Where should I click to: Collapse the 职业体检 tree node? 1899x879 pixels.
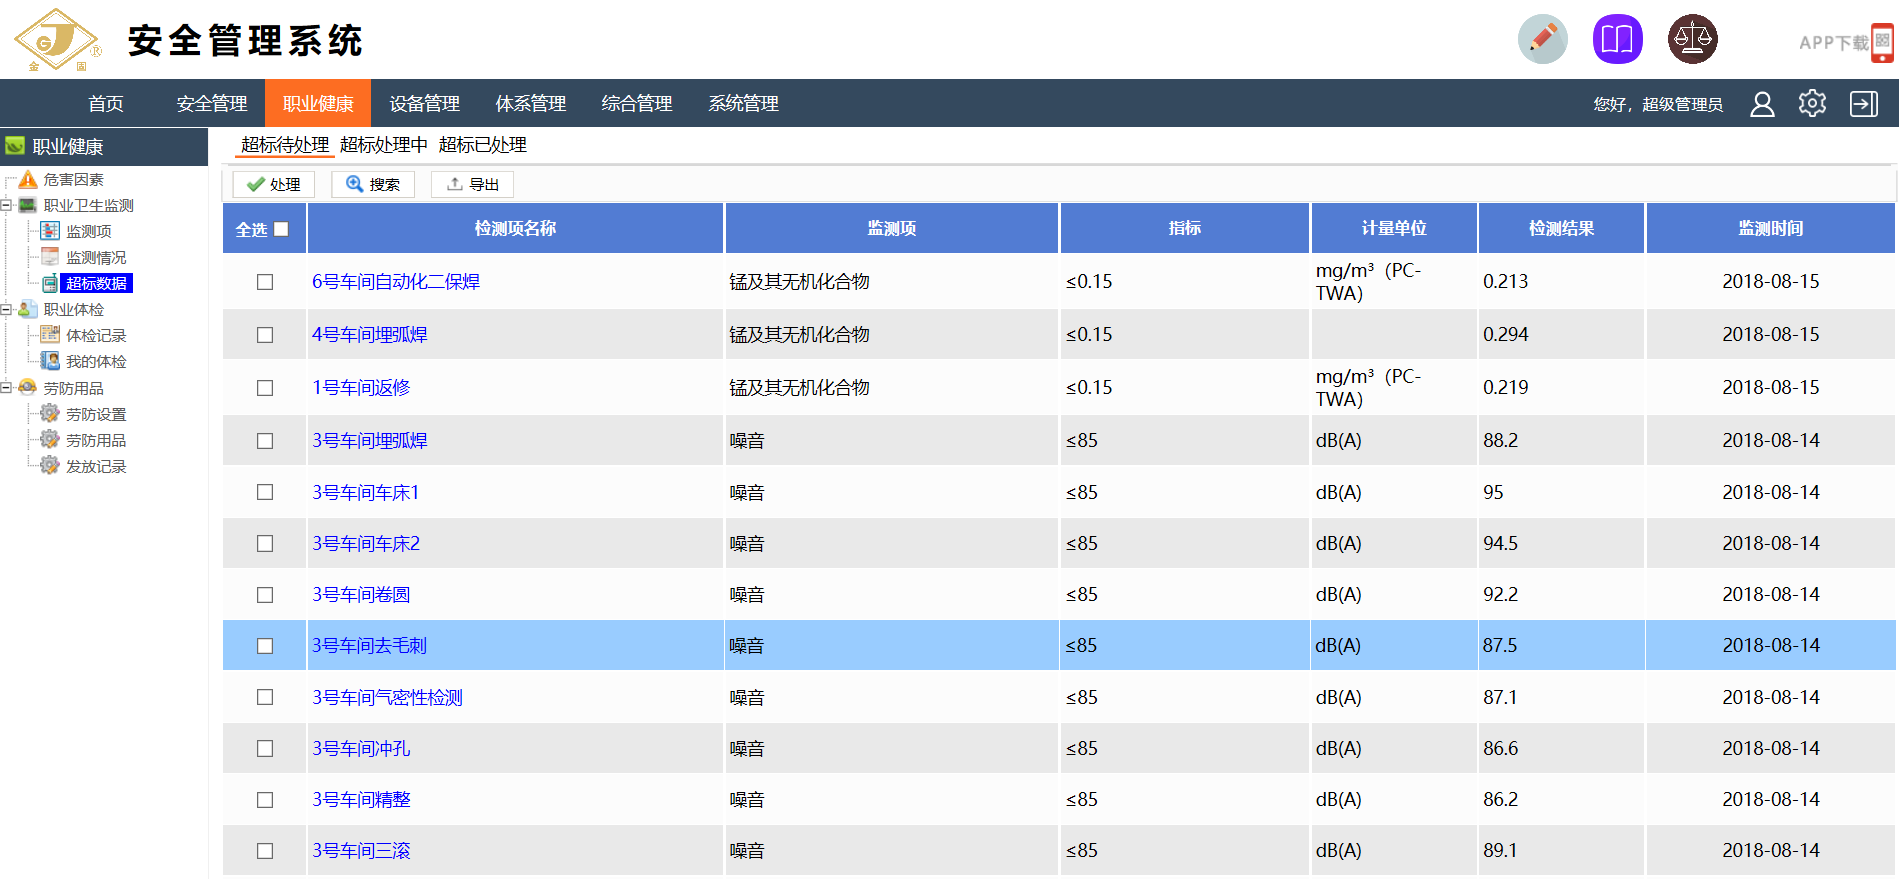click(x=6, y=310)
